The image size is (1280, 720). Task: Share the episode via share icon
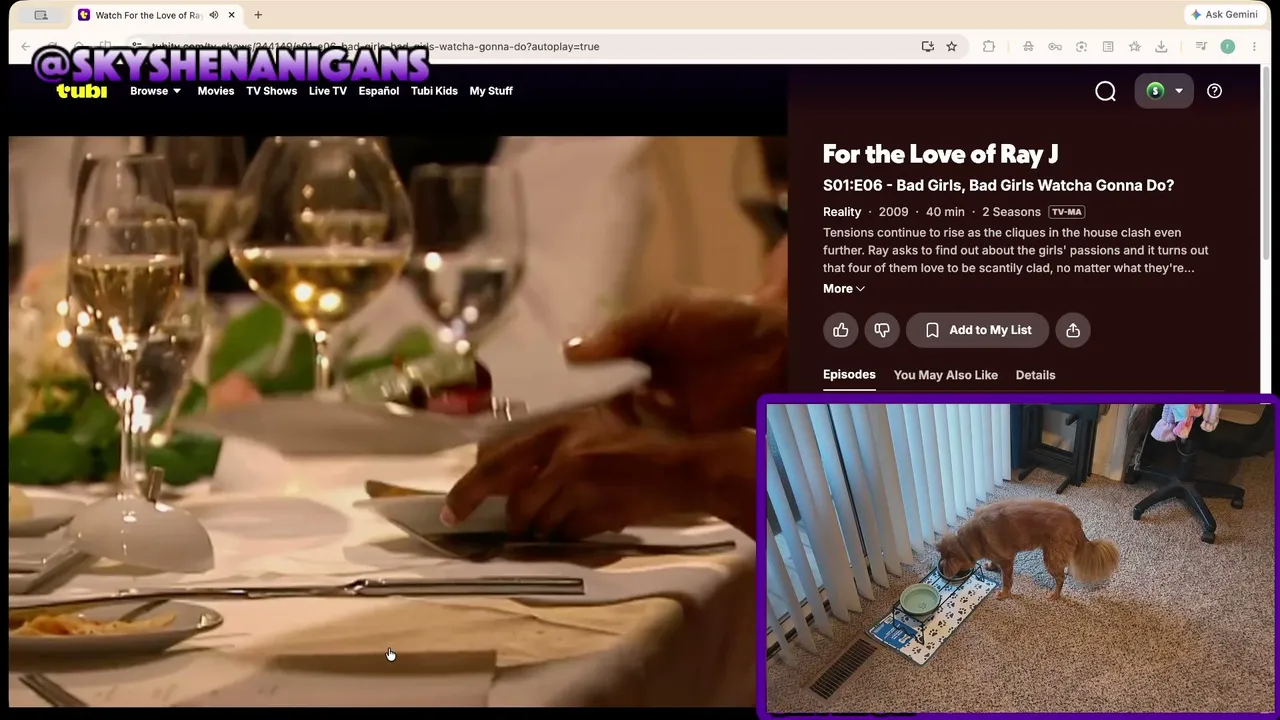[1073, 330]
